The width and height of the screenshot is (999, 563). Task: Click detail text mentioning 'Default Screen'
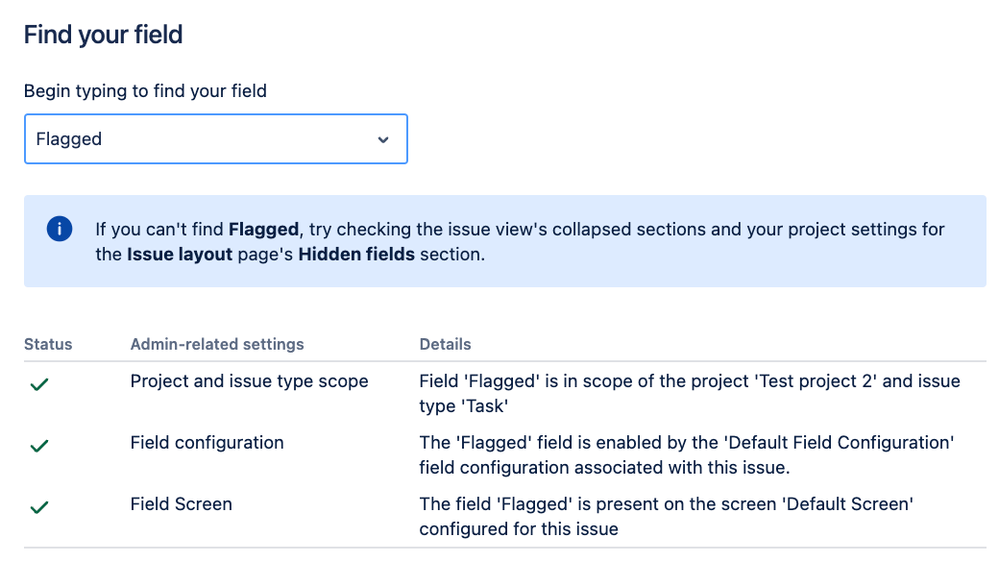point(666,517)
